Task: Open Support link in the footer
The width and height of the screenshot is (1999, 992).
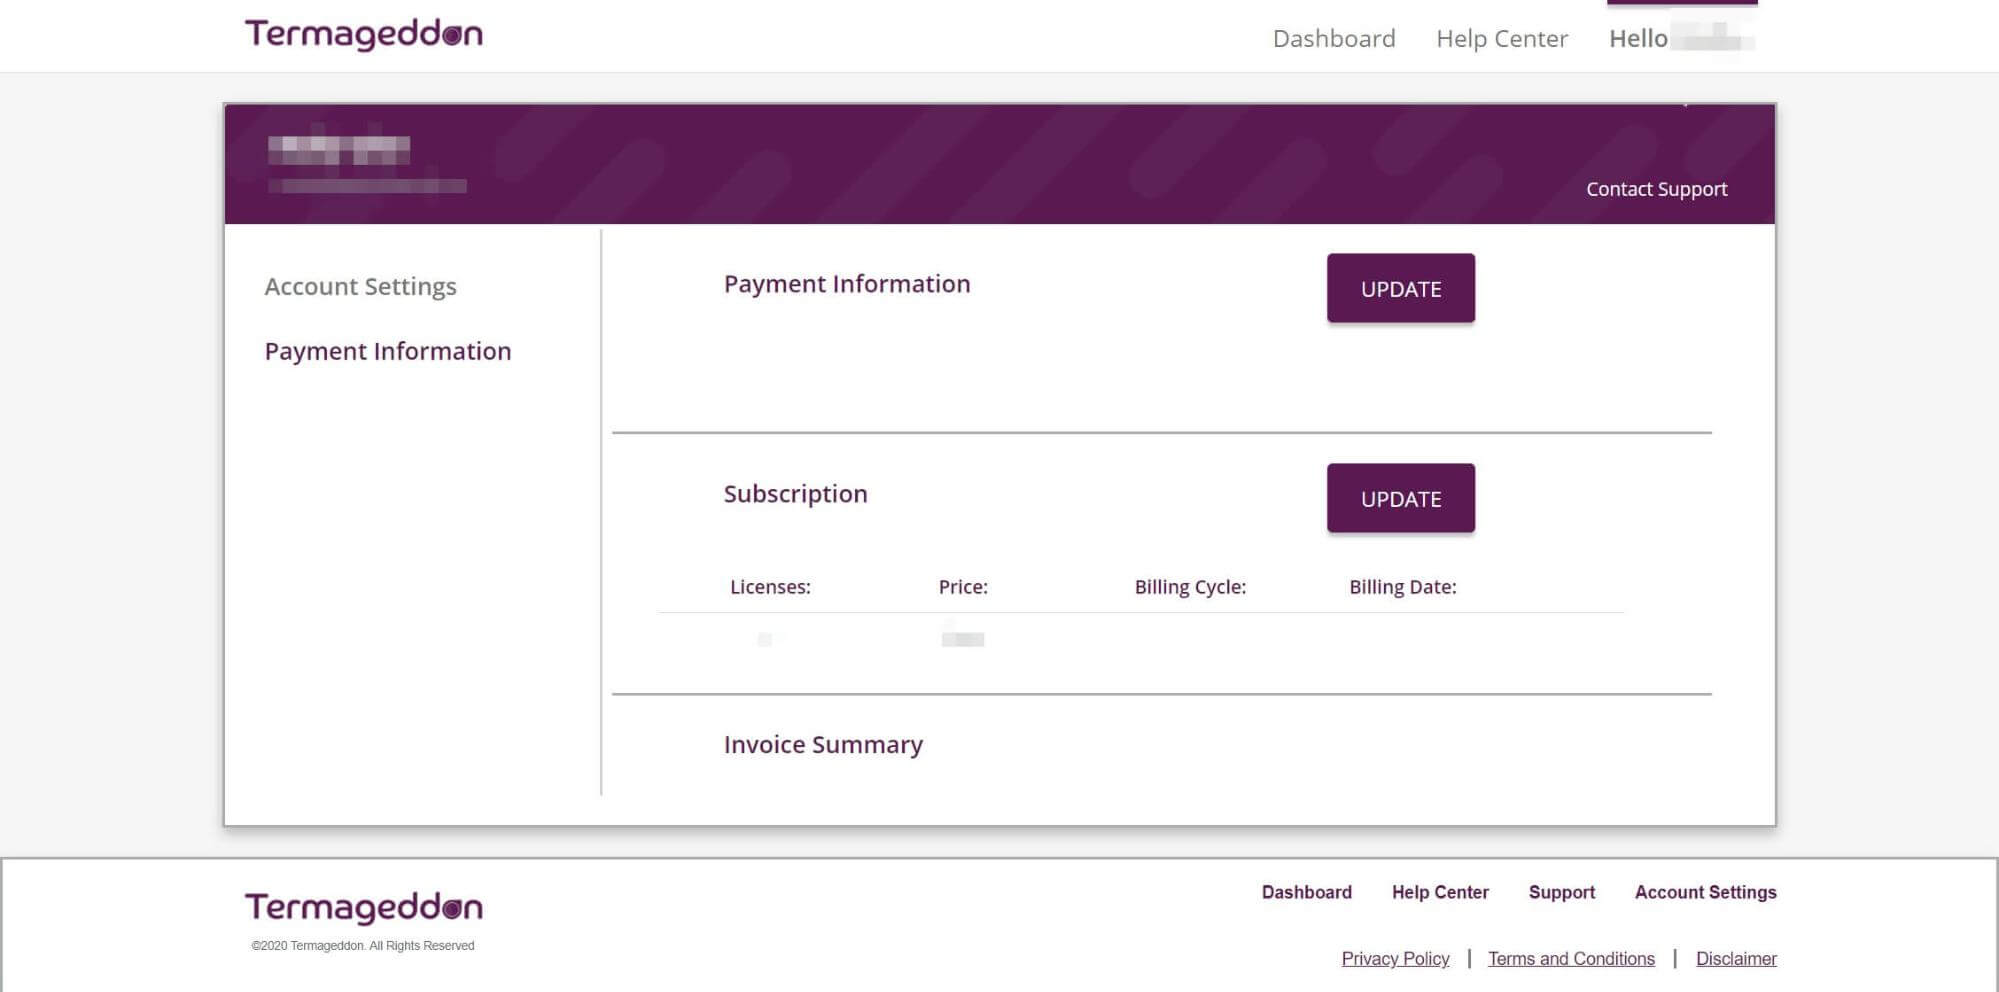Action: (1561, 892)
